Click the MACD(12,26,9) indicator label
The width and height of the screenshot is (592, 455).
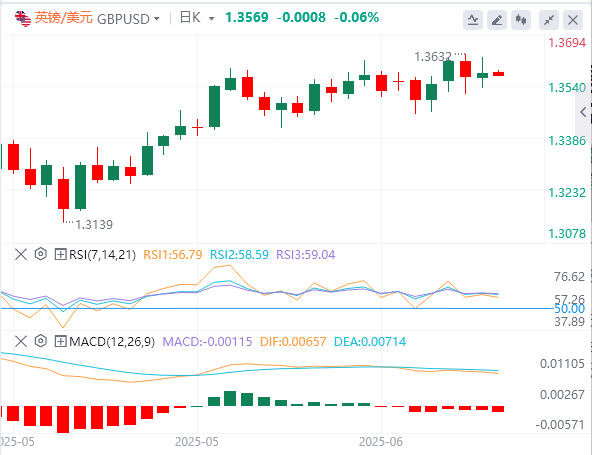tap(112, 342)
